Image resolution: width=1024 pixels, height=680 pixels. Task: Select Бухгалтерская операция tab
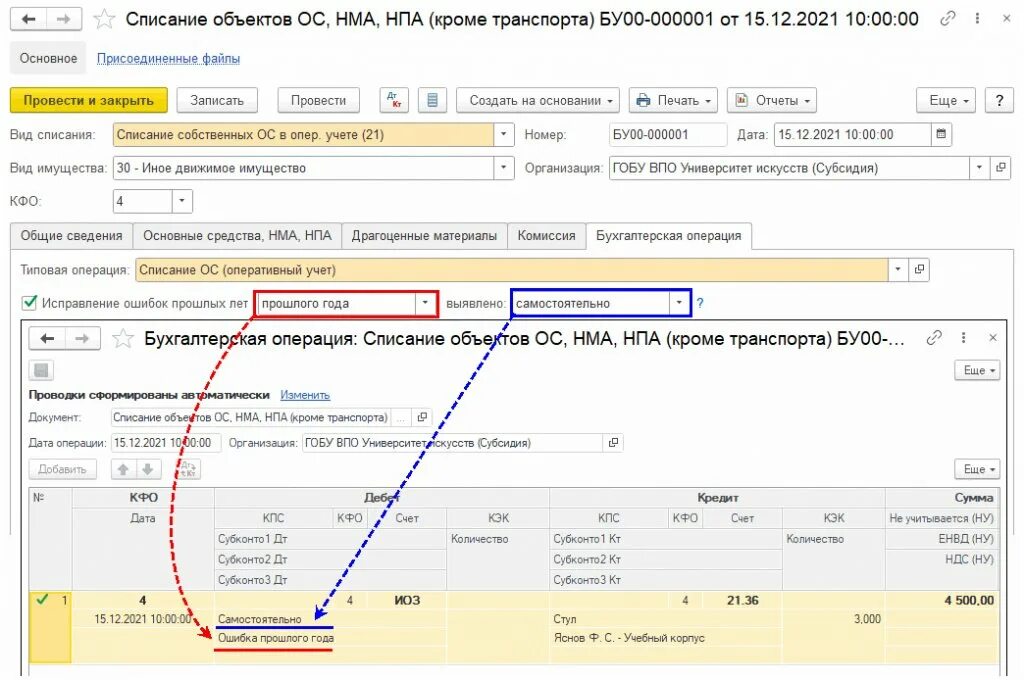[669, 236]
